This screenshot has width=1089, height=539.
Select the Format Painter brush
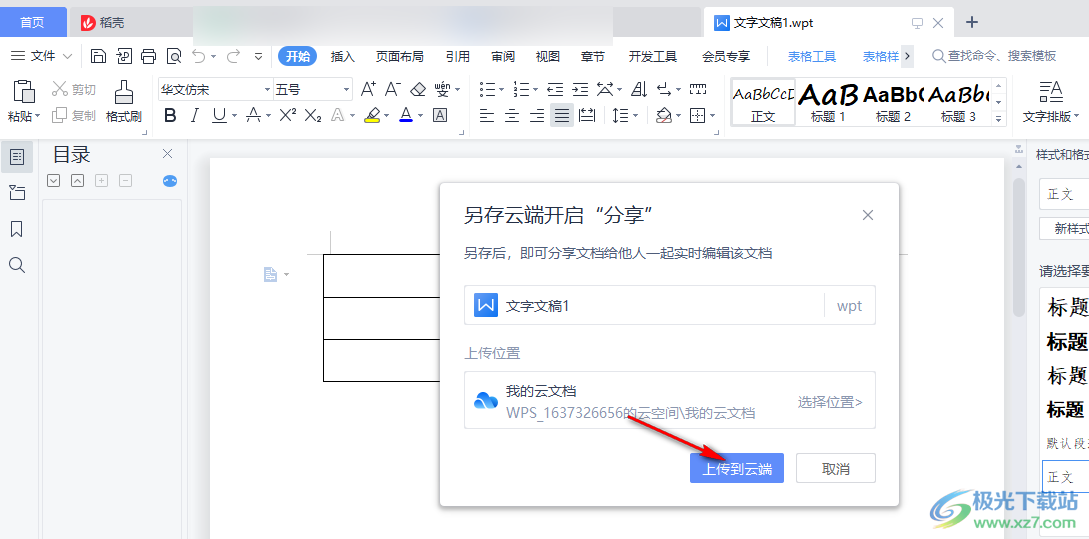coord(124,92)
